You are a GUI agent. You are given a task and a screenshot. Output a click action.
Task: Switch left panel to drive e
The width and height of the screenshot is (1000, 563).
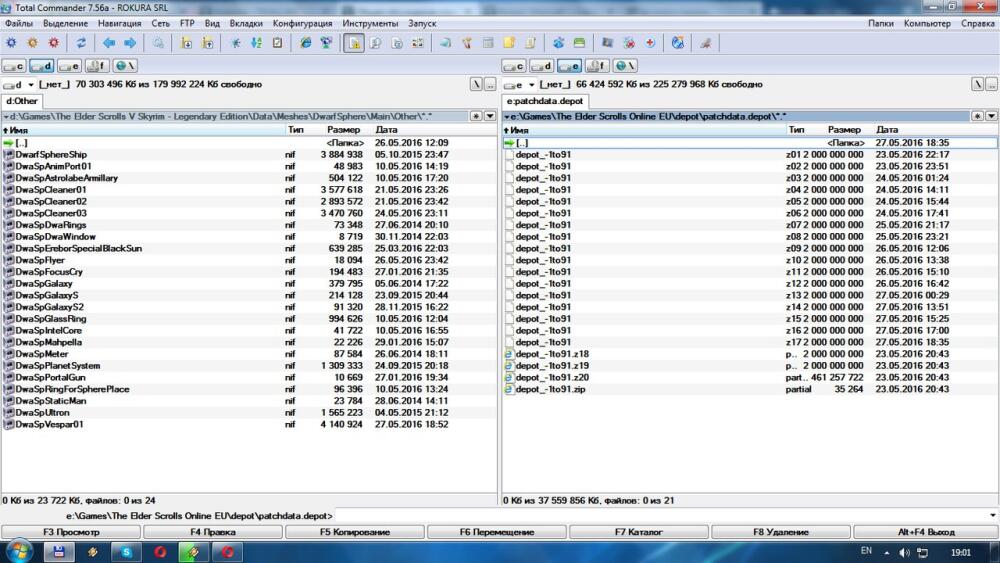tap(69, 66)
